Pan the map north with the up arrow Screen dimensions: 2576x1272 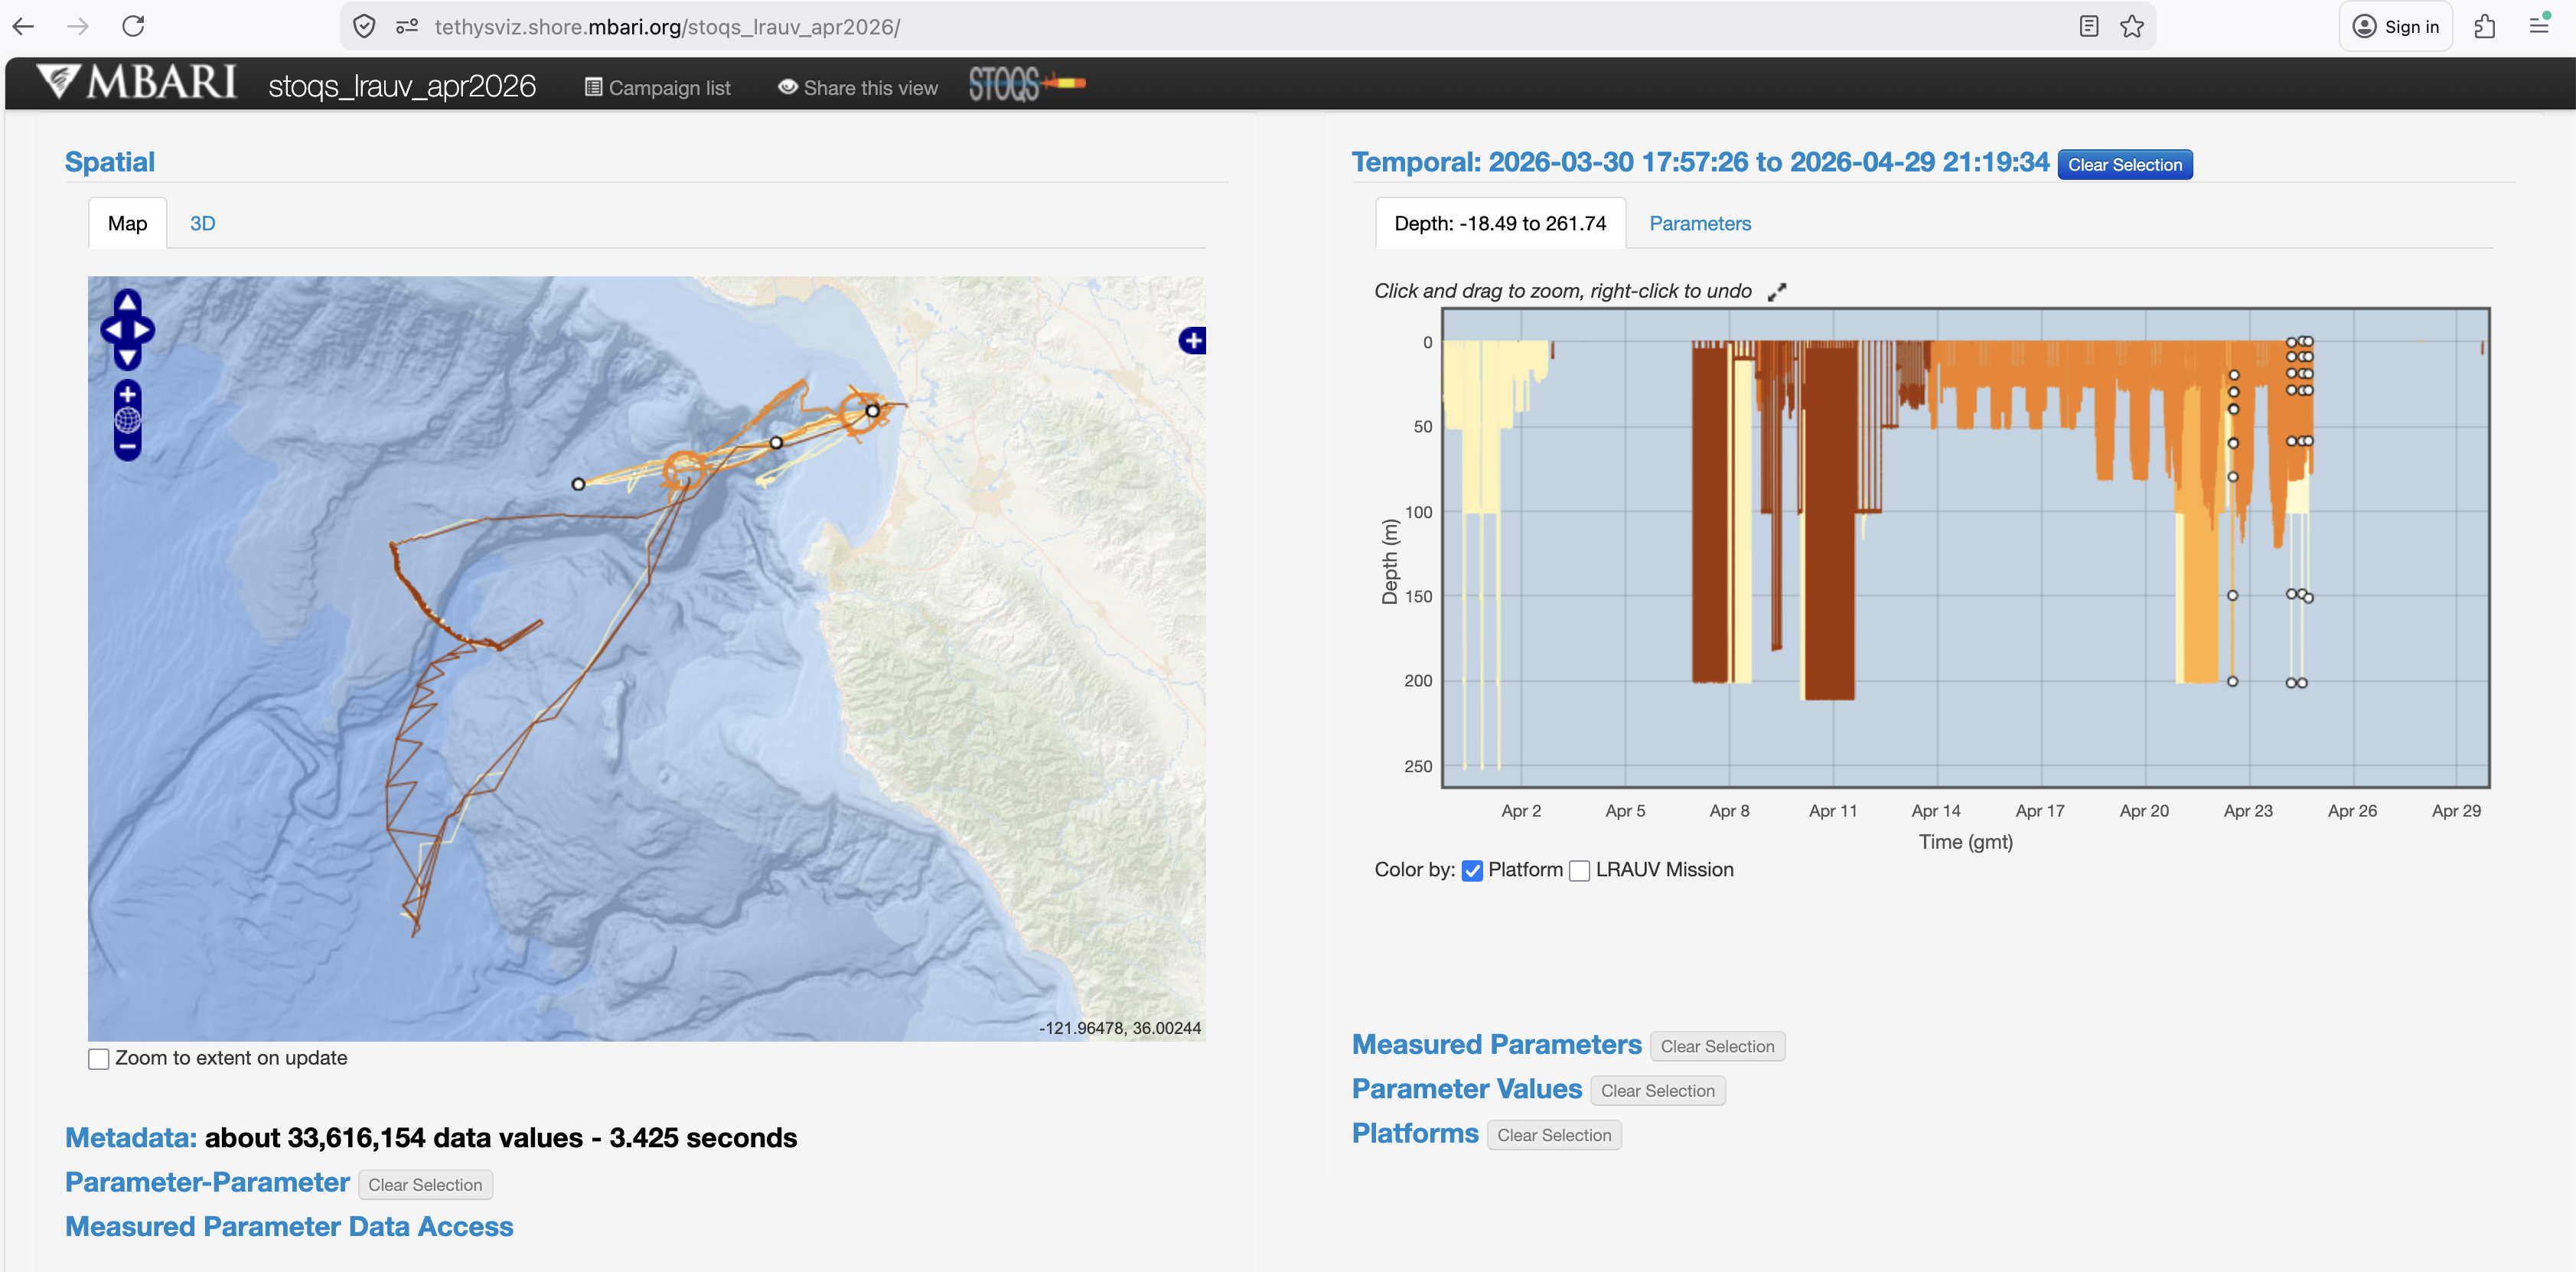(127, 302)
